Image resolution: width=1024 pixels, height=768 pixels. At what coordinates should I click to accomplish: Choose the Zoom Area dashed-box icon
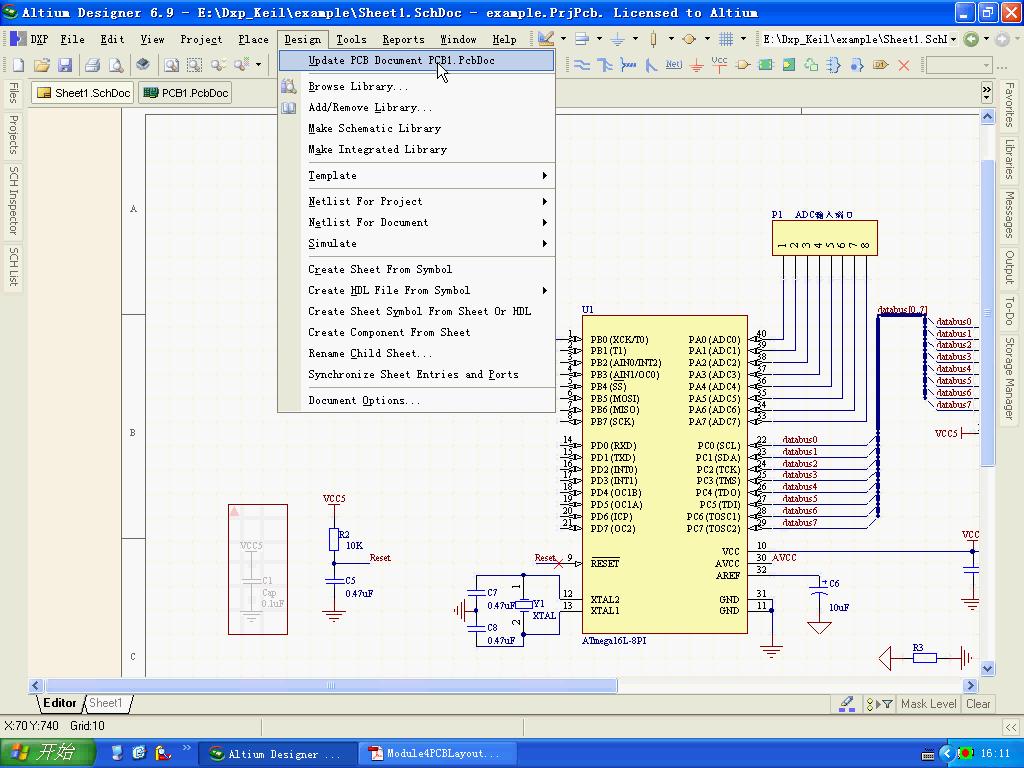tap(194, 65)
